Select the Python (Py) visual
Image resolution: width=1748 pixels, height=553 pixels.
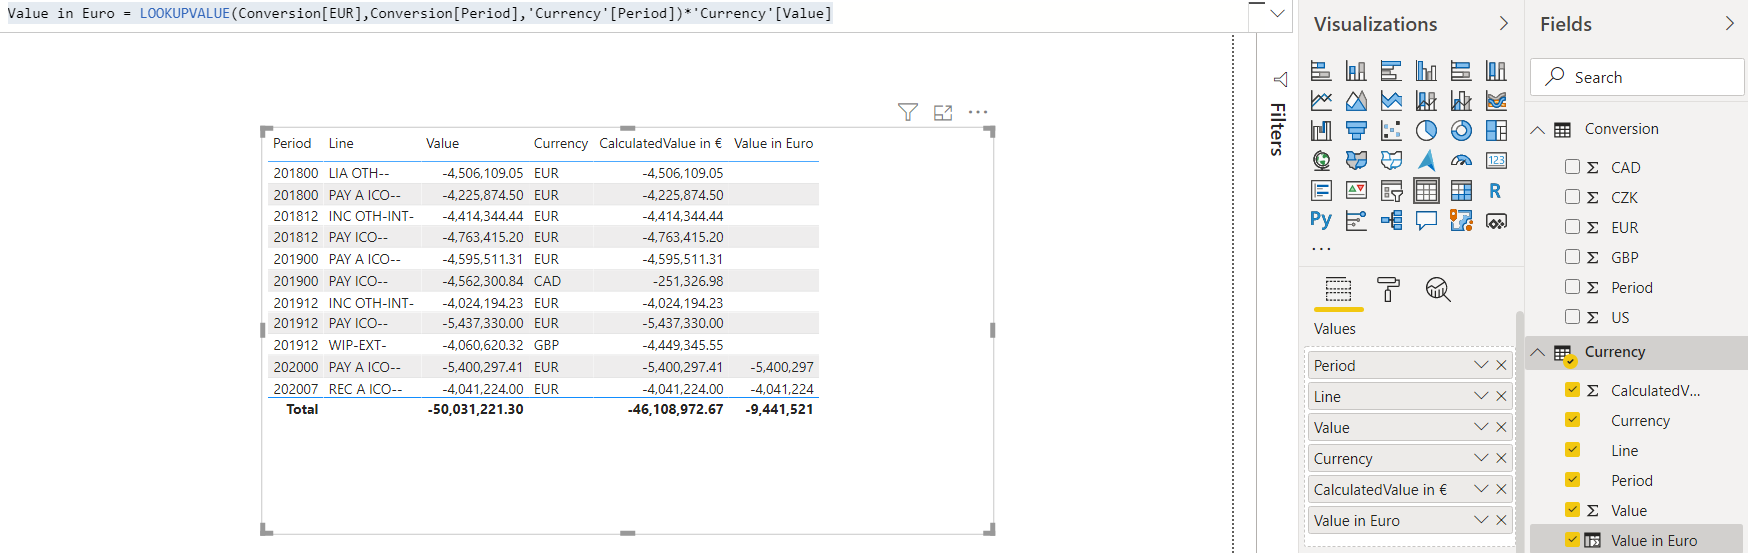pos(1321,220)
